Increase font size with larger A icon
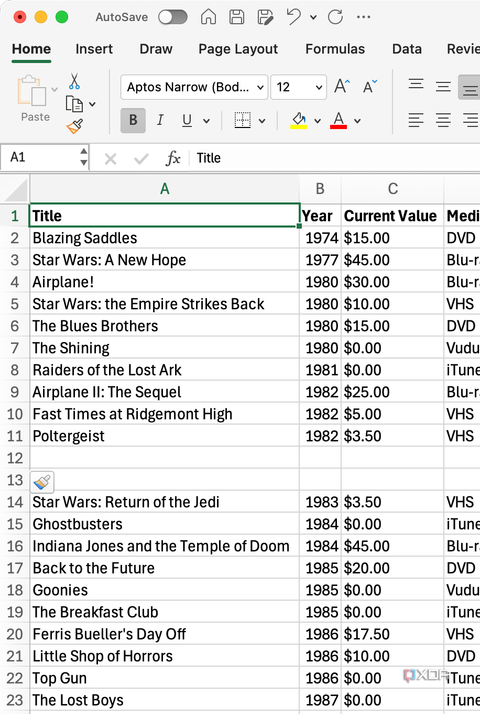This screenshot has height=714, width=480. pos(342,86)
